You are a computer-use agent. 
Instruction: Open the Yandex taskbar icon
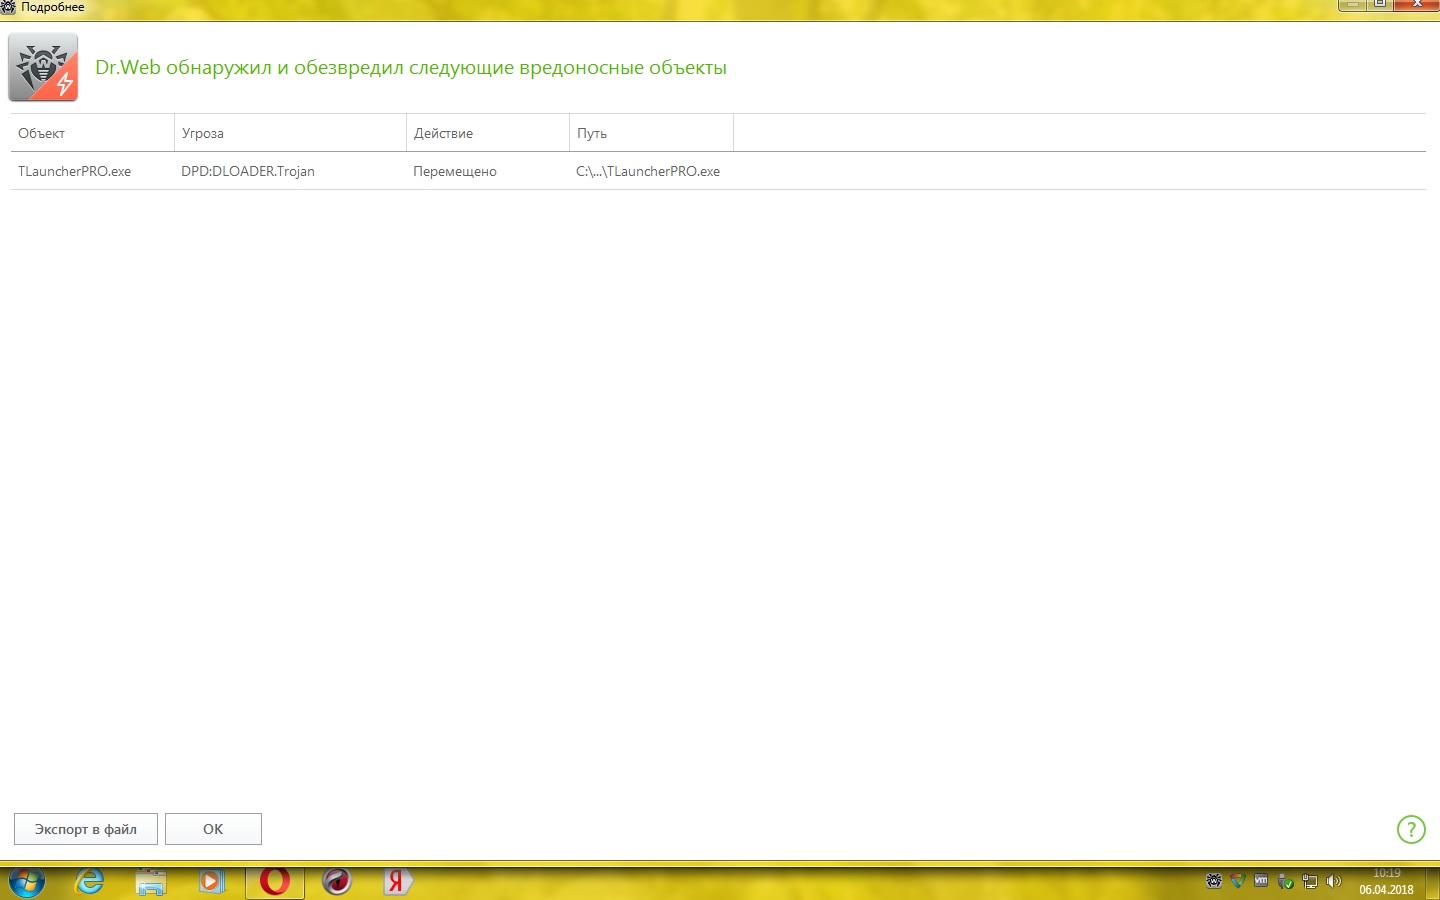tap(397, 881)
